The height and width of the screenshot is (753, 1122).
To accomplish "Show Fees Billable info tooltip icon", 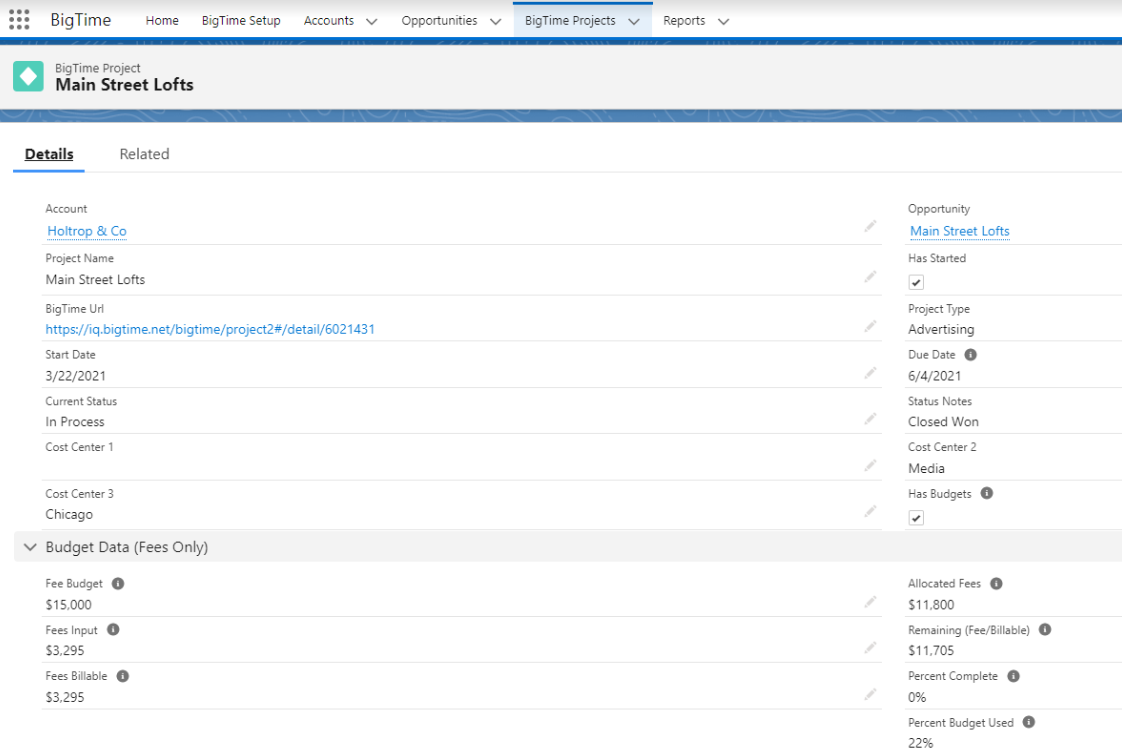I will [x=123, y=676].
